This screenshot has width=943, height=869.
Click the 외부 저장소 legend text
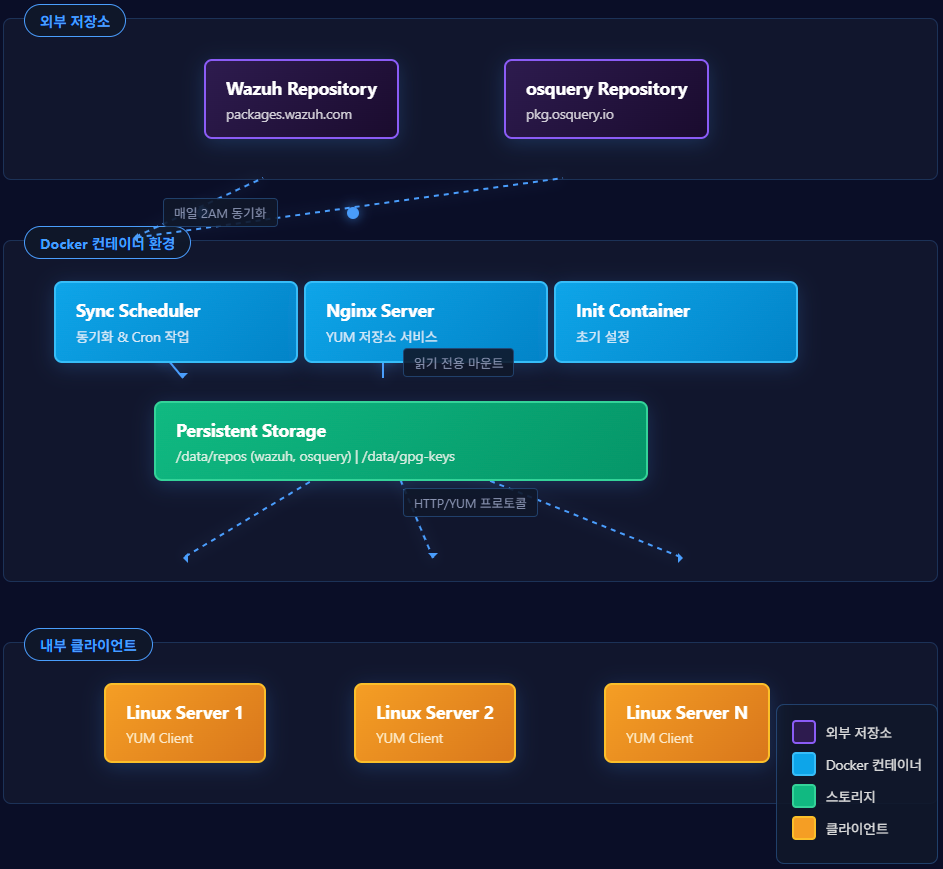pyautogui.click(x=858, y=732)
